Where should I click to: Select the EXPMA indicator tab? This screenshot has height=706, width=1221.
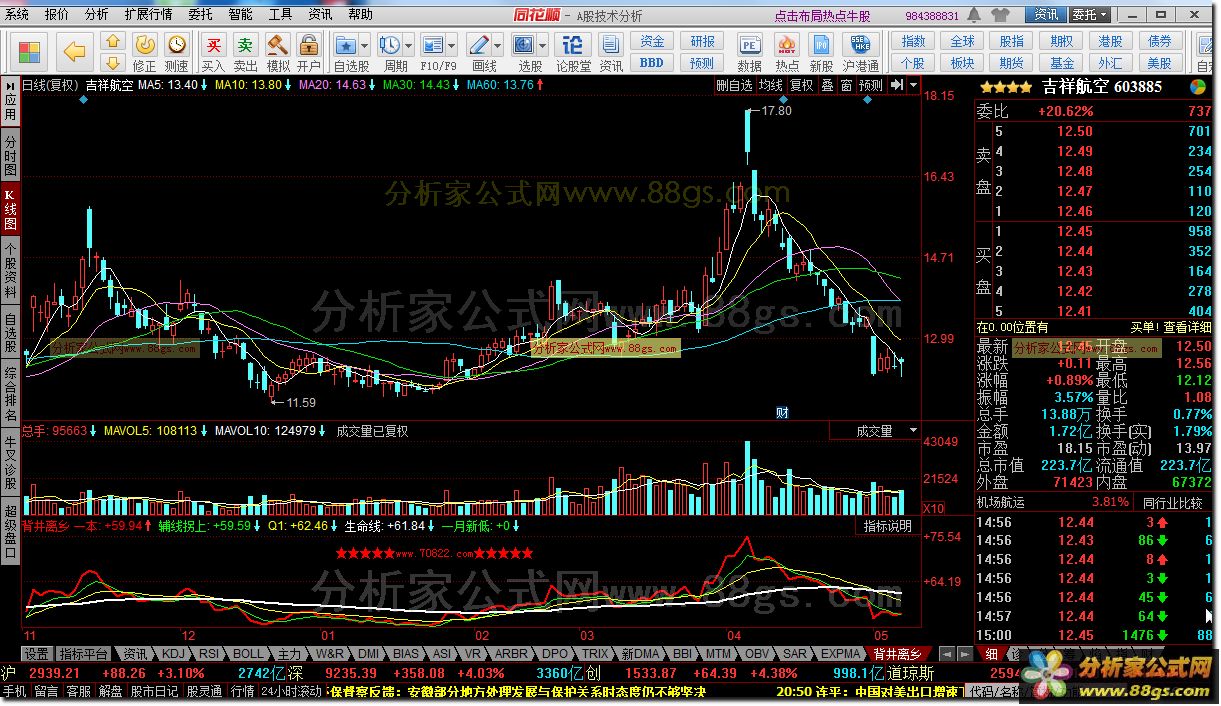839,653
